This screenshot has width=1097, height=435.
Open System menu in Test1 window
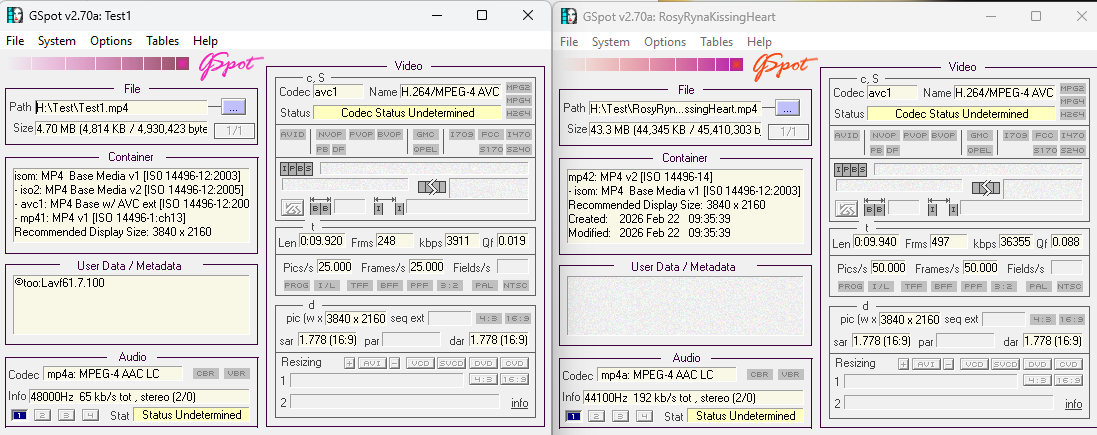click(57, 41)
